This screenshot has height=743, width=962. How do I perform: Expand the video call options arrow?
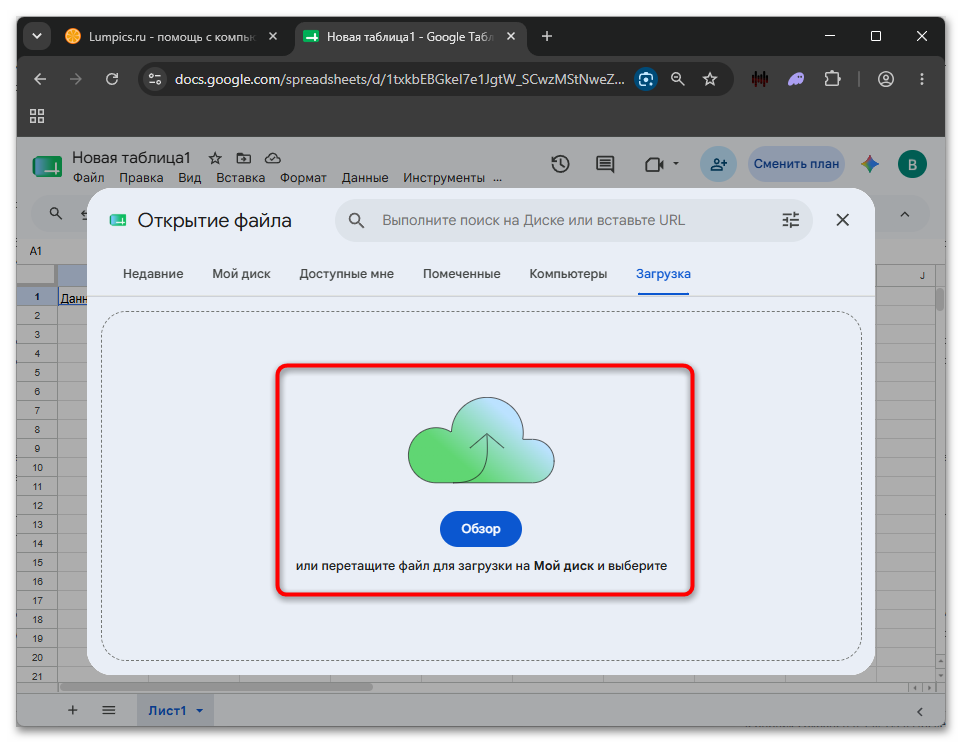pos(675,164)
